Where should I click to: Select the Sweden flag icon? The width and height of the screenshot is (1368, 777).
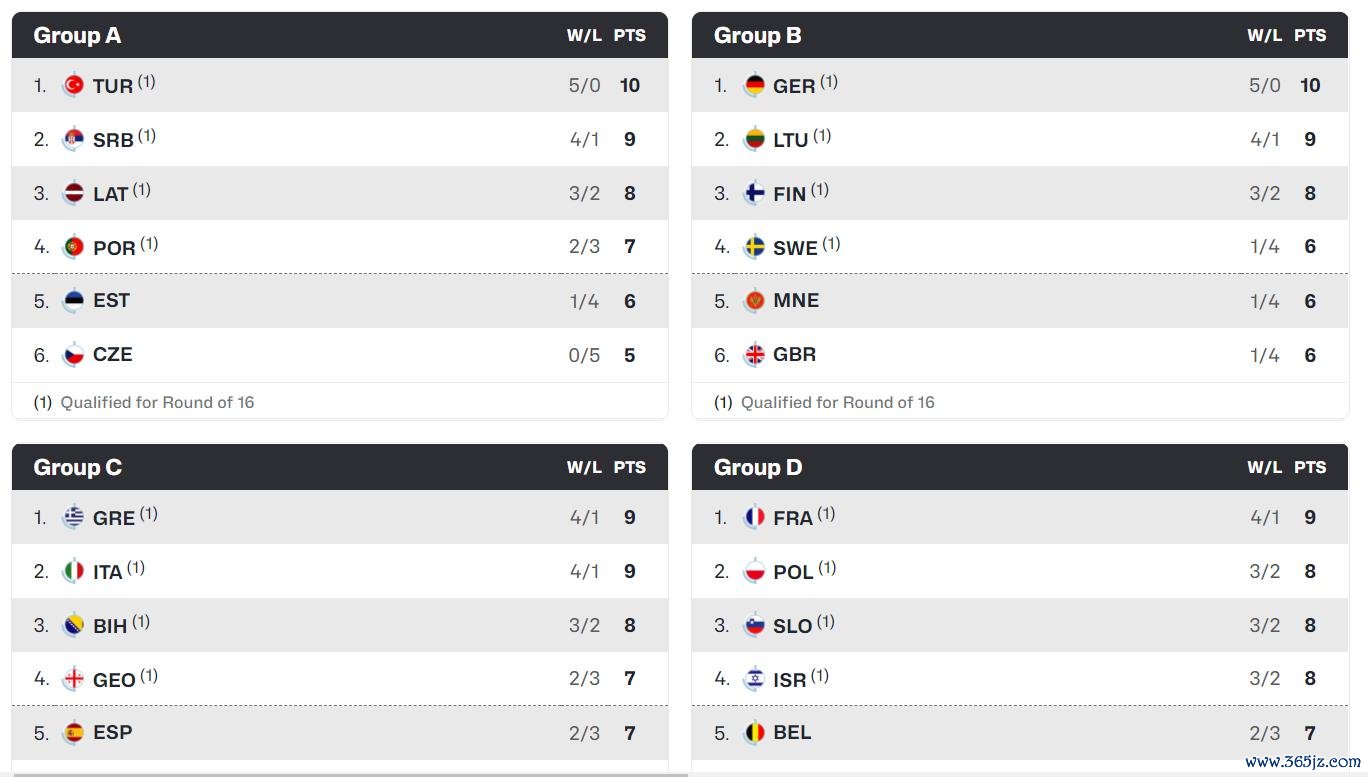[754, 247]
